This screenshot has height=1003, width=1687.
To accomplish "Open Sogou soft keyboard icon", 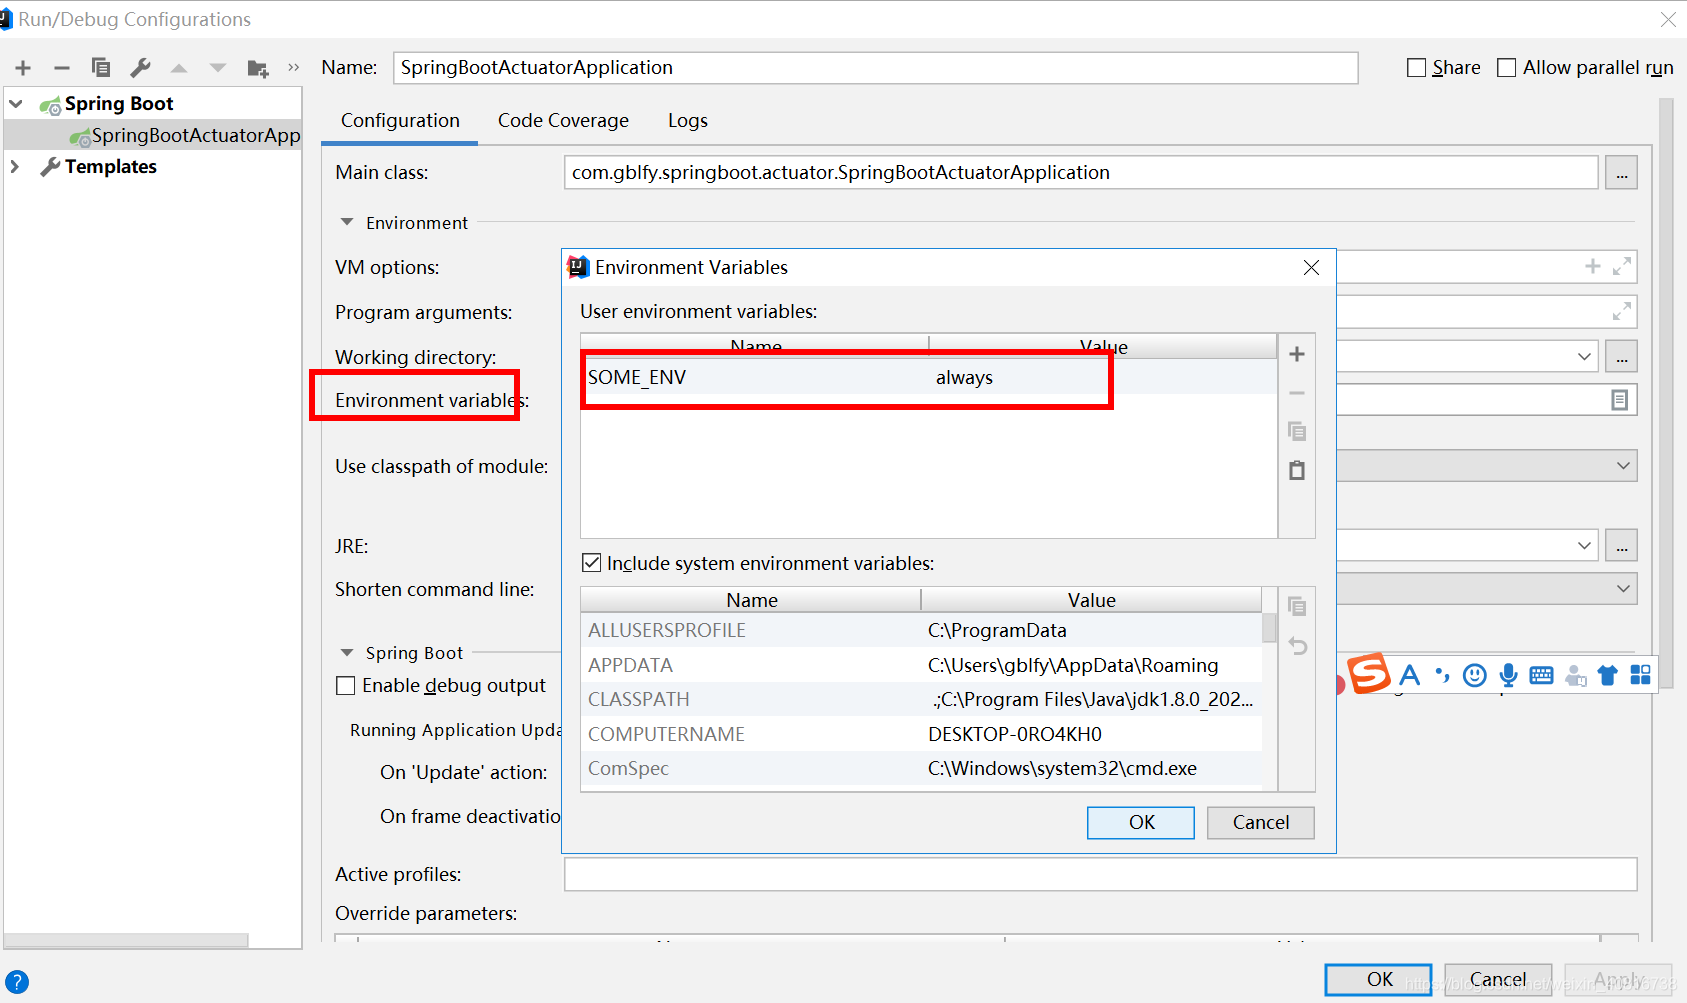I will point(1541,675).
